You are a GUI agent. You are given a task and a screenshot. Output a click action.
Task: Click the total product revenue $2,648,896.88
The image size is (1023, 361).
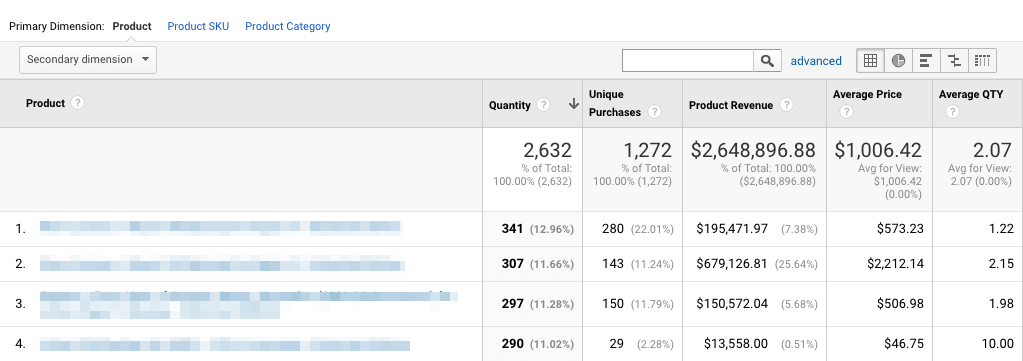[753, 150]
